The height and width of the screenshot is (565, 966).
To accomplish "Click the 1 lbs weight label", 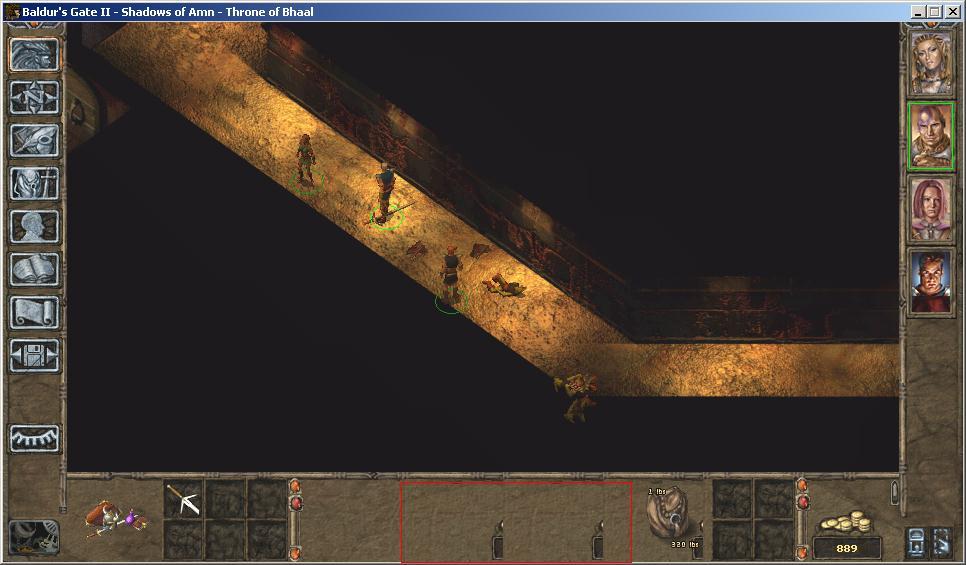I will pyautogui.click(x=657, y=492).
